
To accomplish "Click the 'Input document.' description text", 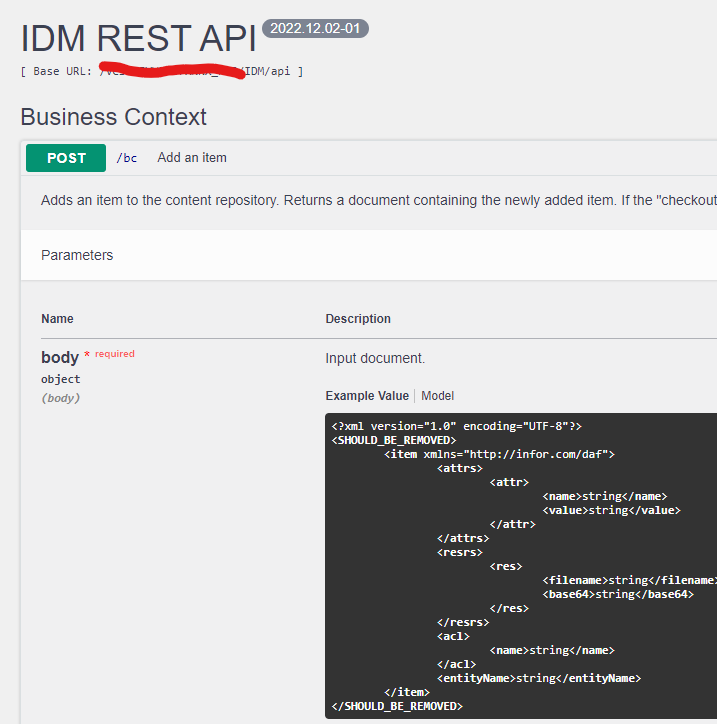I will point(375,358).
